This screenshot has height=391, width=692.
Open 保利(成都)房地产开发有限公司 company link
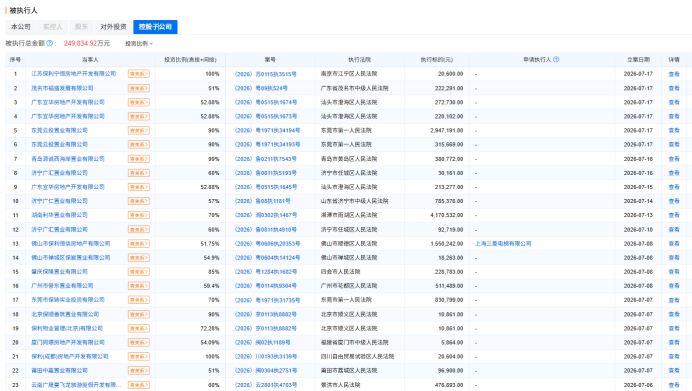click(x=70, y=357)
